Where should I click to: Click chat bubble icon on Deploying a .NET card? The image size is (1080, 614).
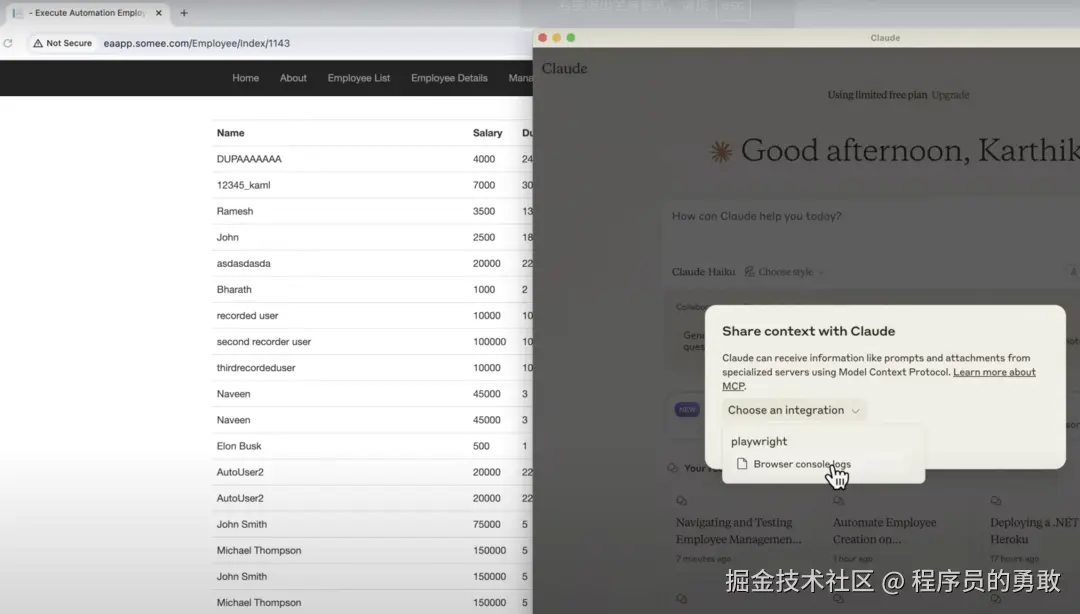click(x=996, y=501)
